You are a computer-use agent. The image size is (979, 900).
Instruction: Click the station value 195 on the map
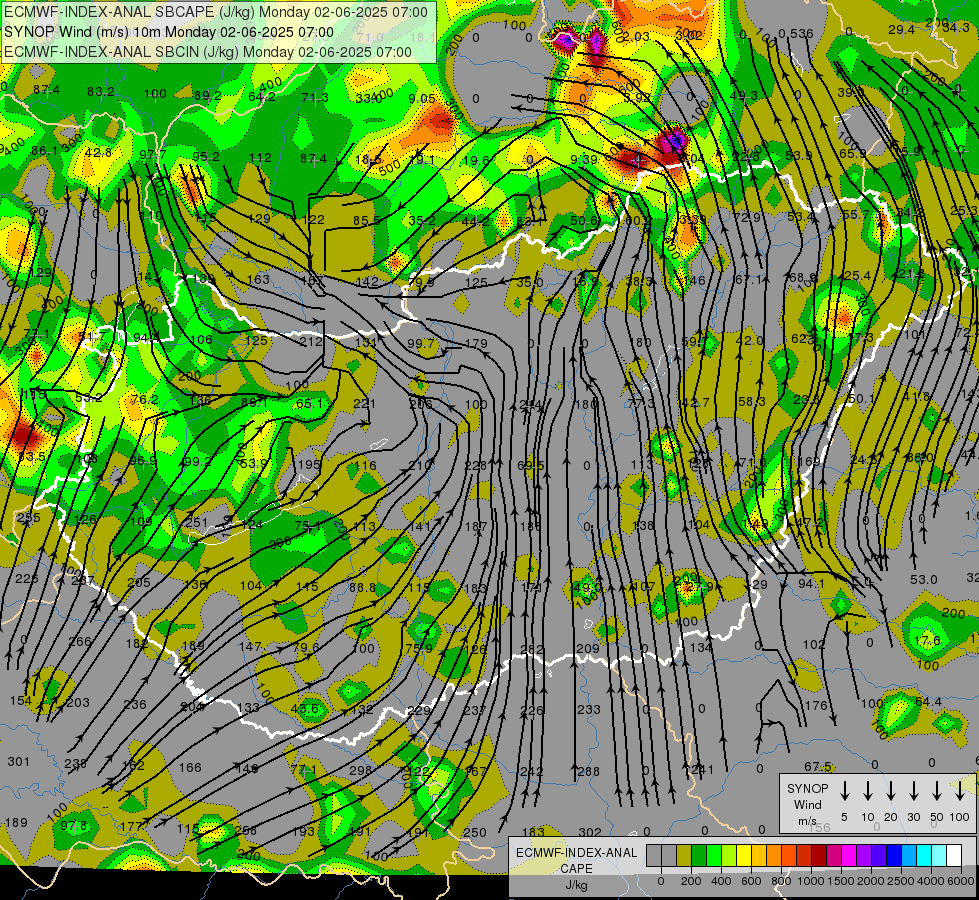(309, 465)
